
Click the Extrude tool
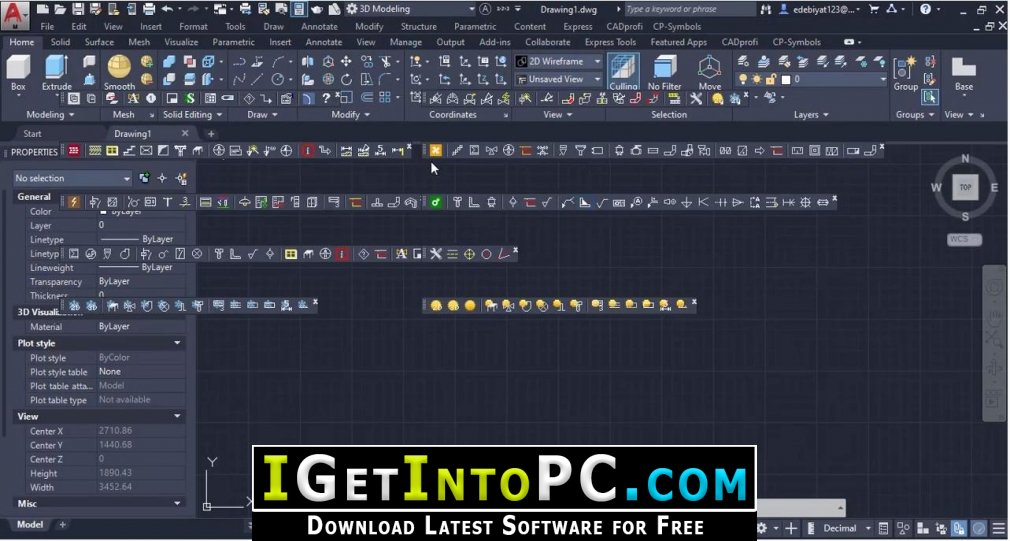point(57,71)
